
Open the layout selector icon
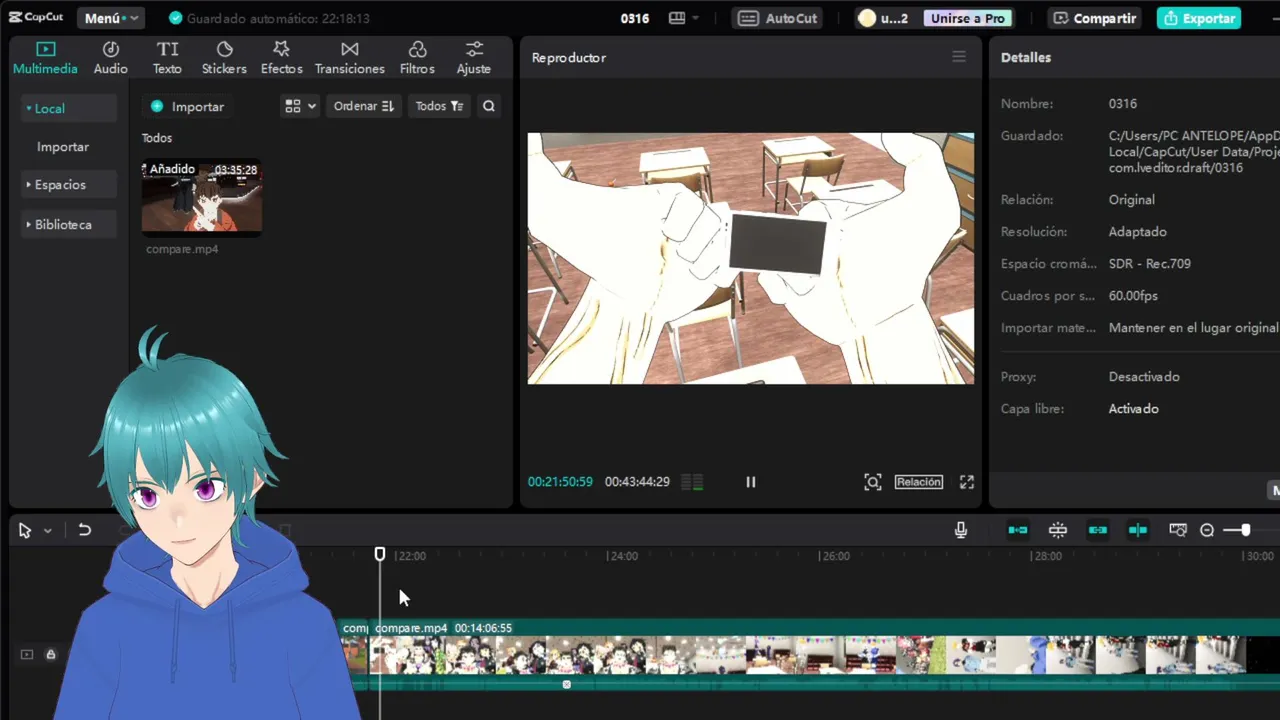pos(683,18)
